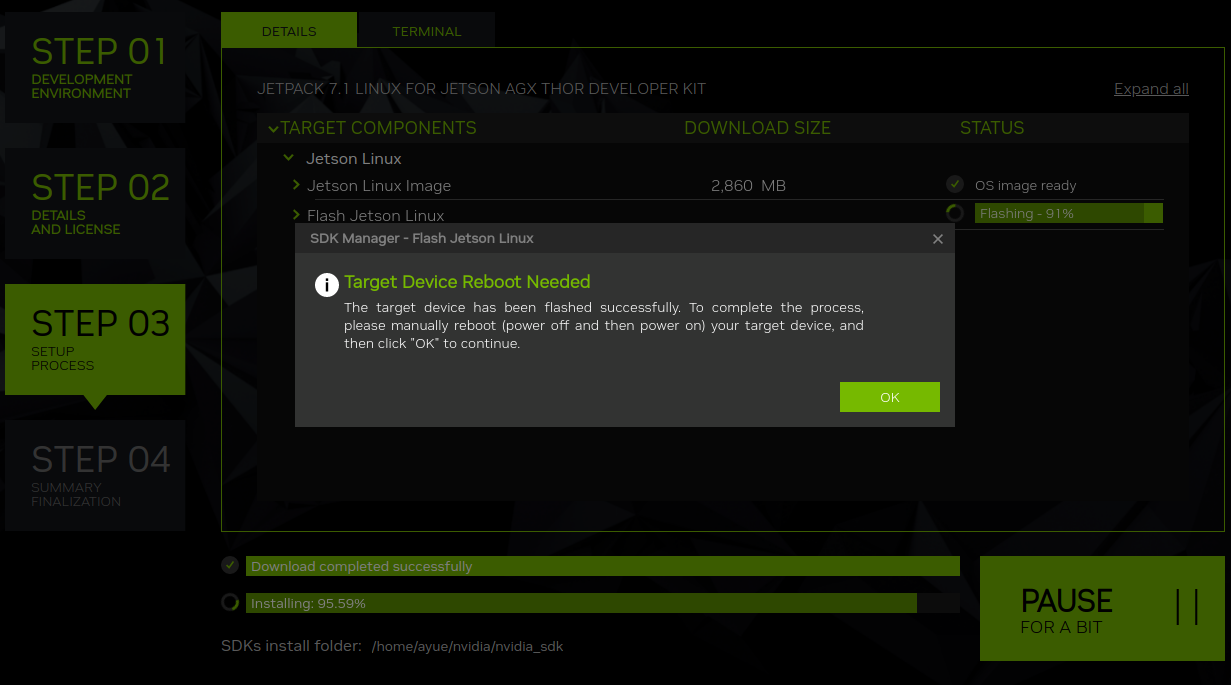This screenshot has height=685, width=1231.
Task: Click OK in the reboot dialog
Action: (889, 397)
